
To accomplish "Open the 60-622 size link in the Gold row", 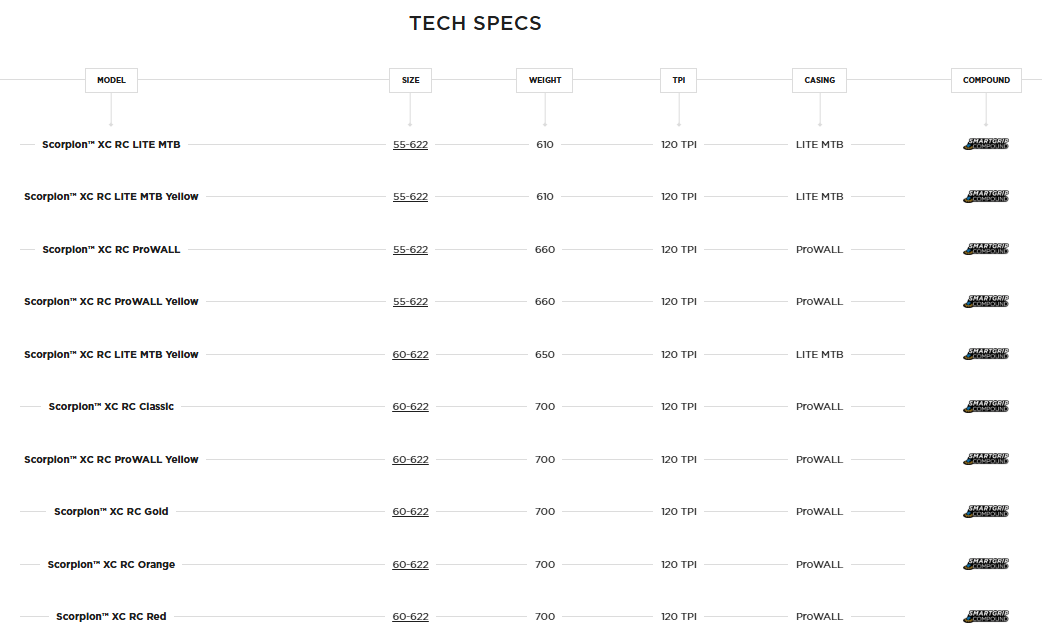I will 410,512.
